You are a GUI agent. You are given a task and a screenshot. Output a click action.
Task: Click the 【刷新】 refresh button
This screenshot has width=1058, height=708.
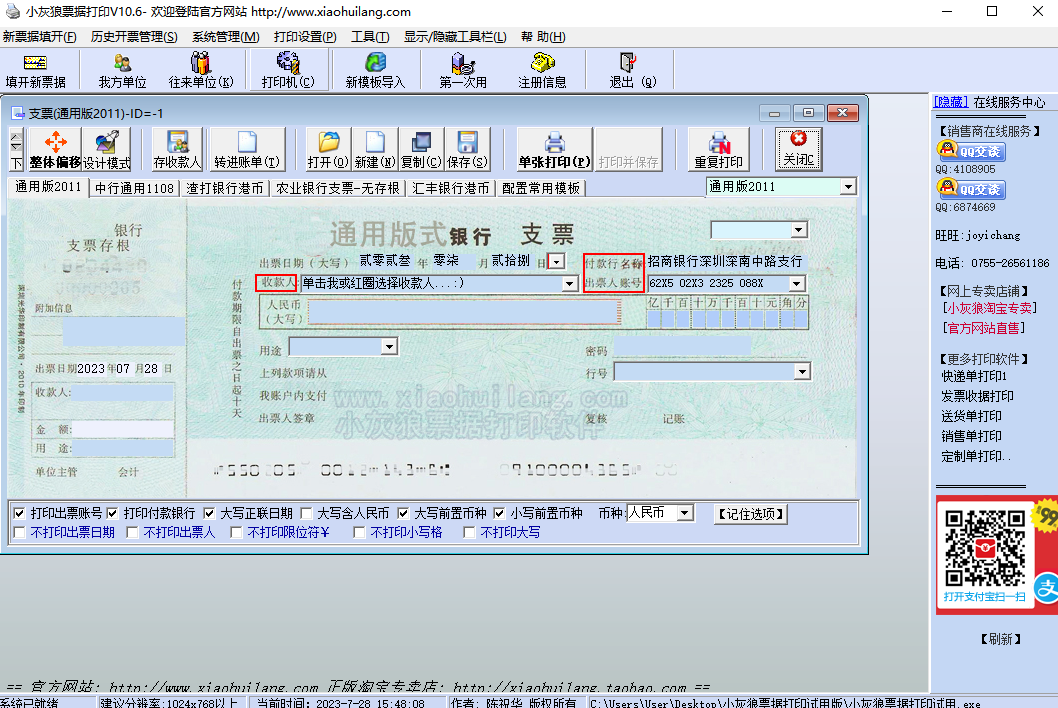point(1001,638)
